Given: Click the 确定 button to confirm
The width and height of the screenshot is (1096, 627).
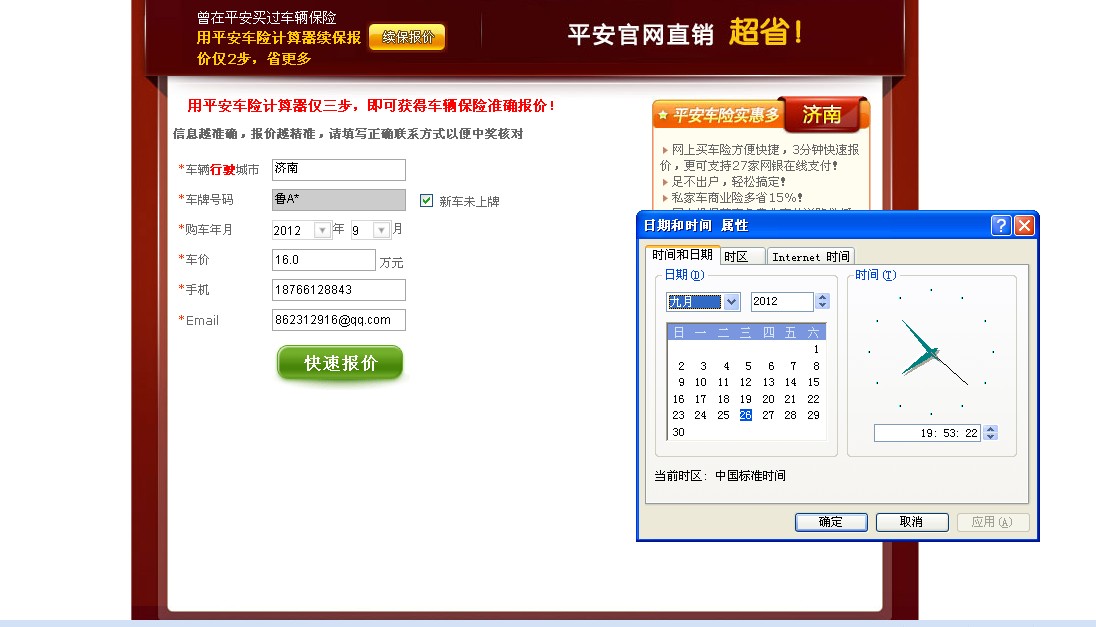Looking at the screenshot, I should [x=831, y=521].
